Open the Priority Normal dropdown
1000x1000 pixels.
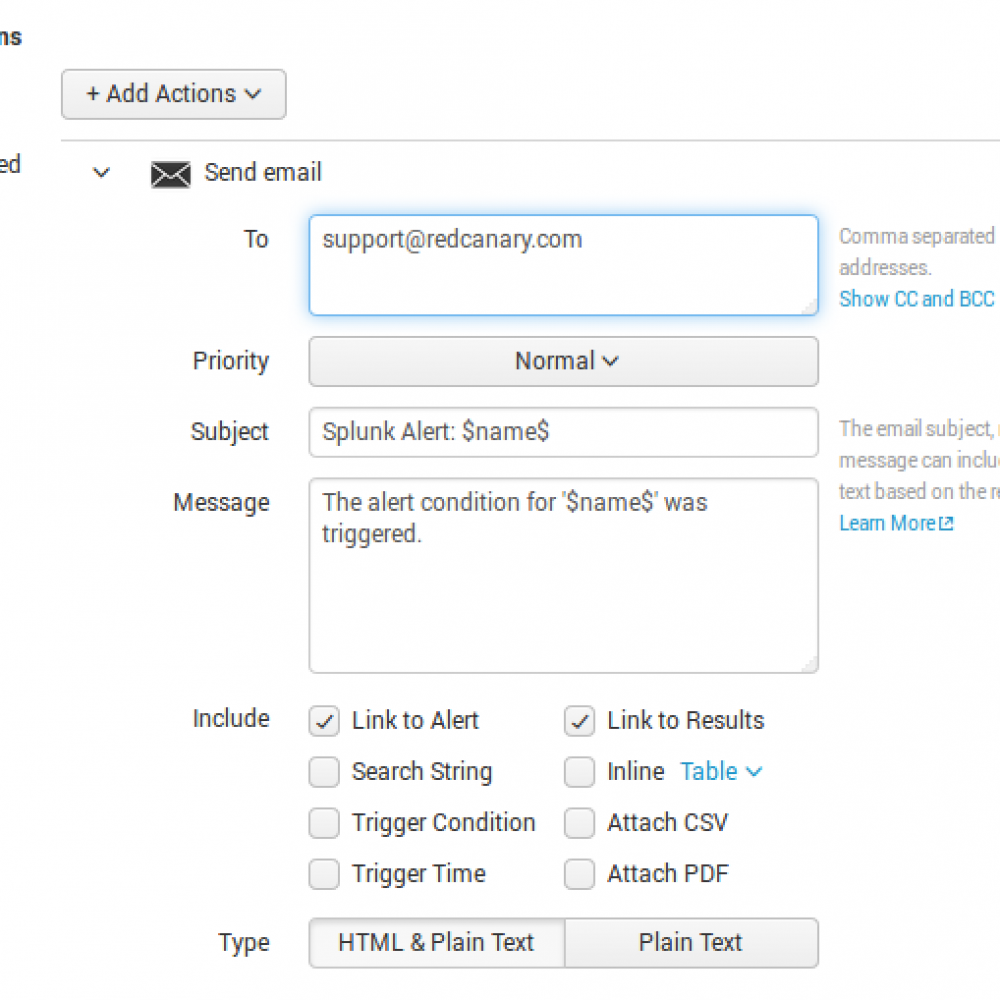(x=563, y=361)
